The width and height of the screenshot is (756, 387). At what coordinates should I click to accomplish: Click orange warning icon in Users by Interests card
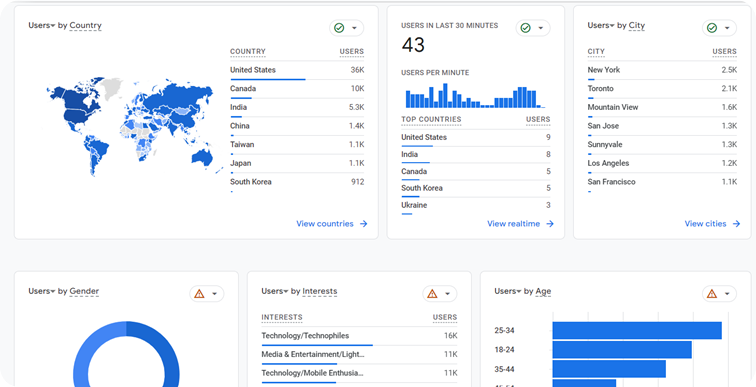tap(432, 294)
